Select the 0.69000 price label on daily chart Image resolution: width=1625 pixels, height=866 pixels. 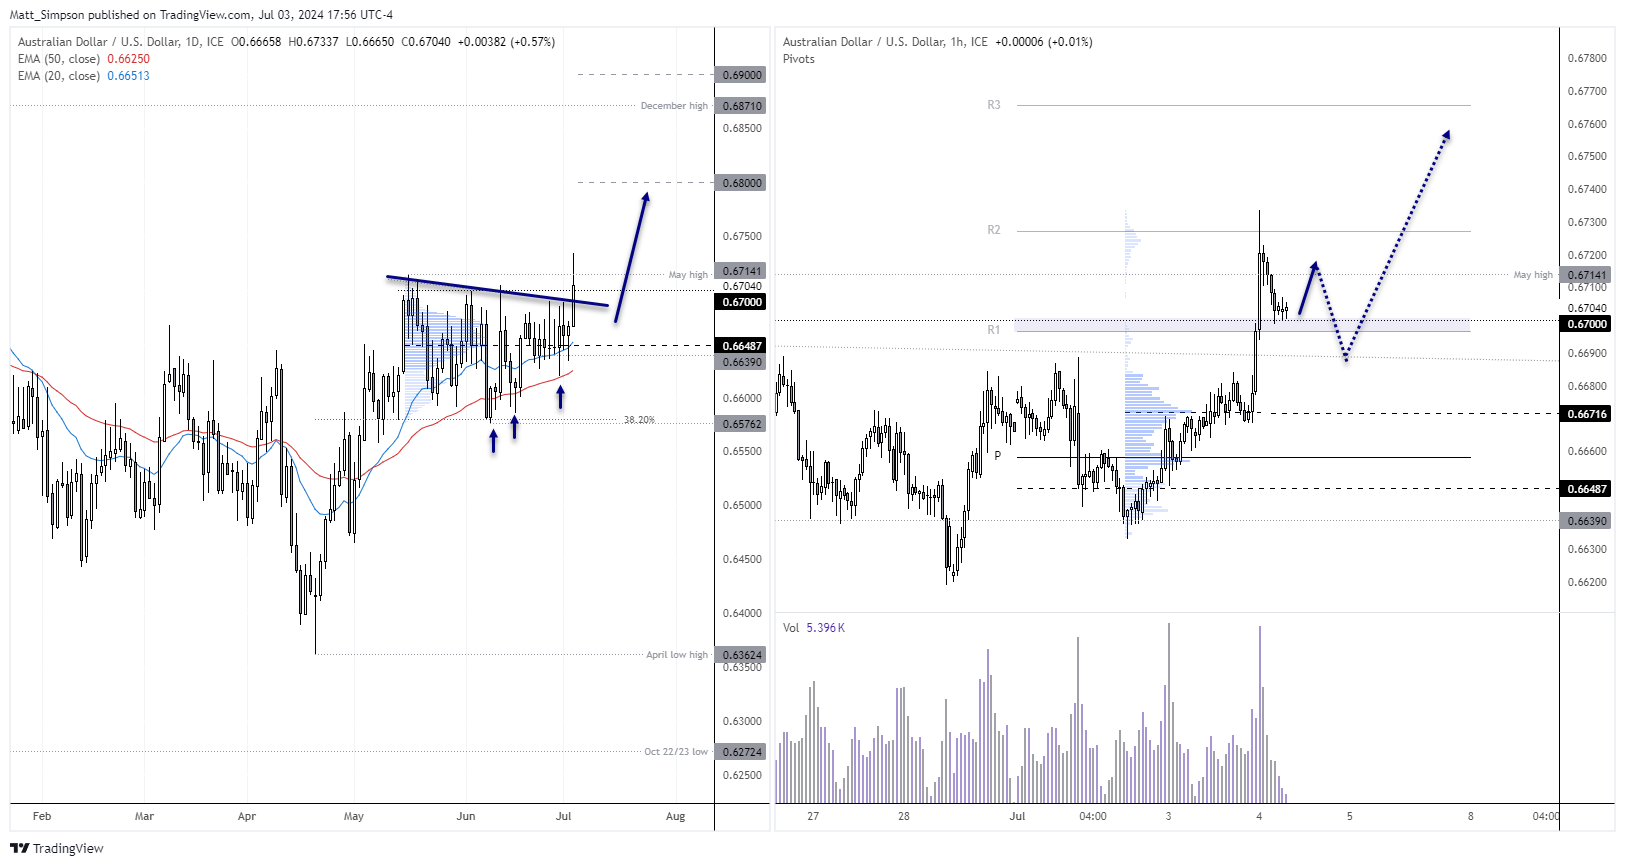742,75
